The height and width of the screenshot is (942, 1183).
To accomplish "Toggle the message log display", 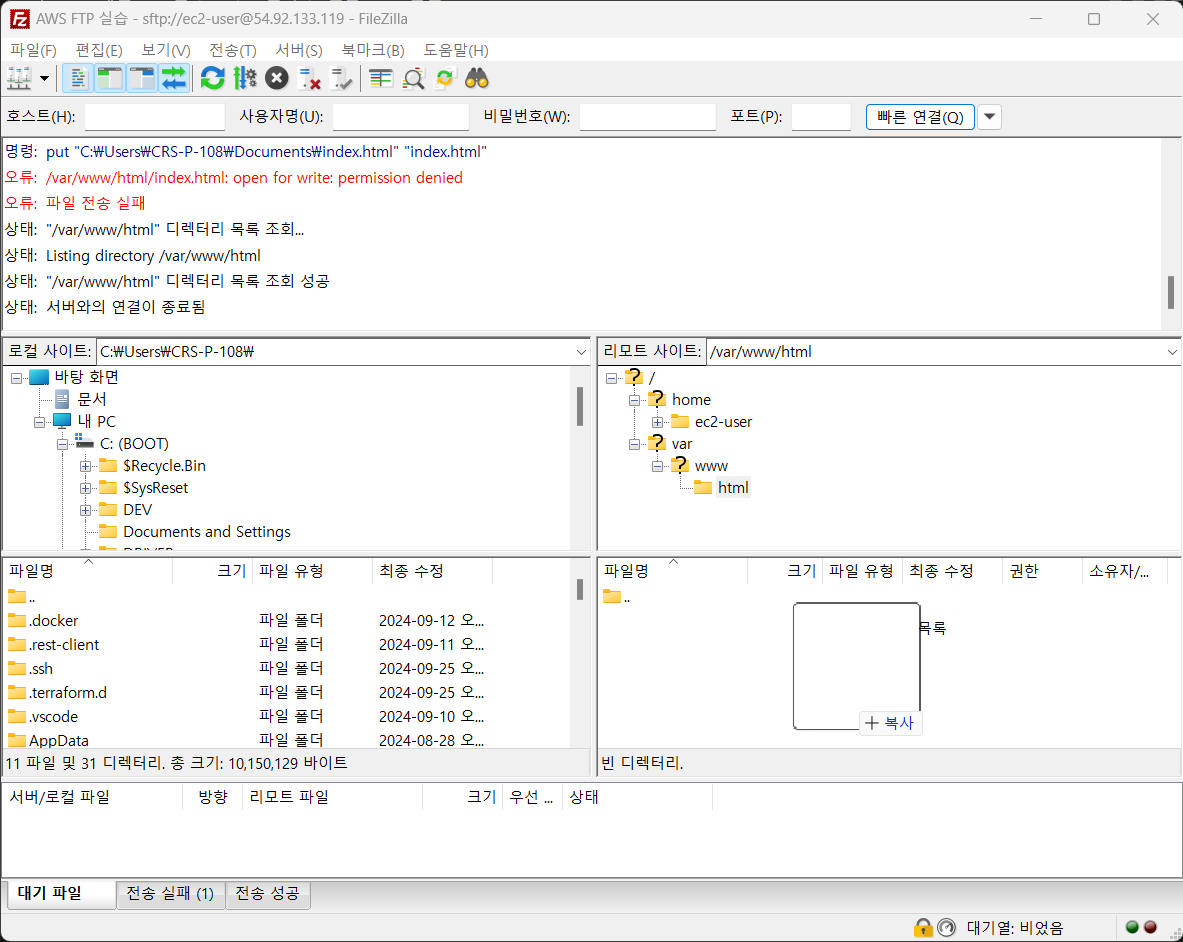I will [77, 78].
